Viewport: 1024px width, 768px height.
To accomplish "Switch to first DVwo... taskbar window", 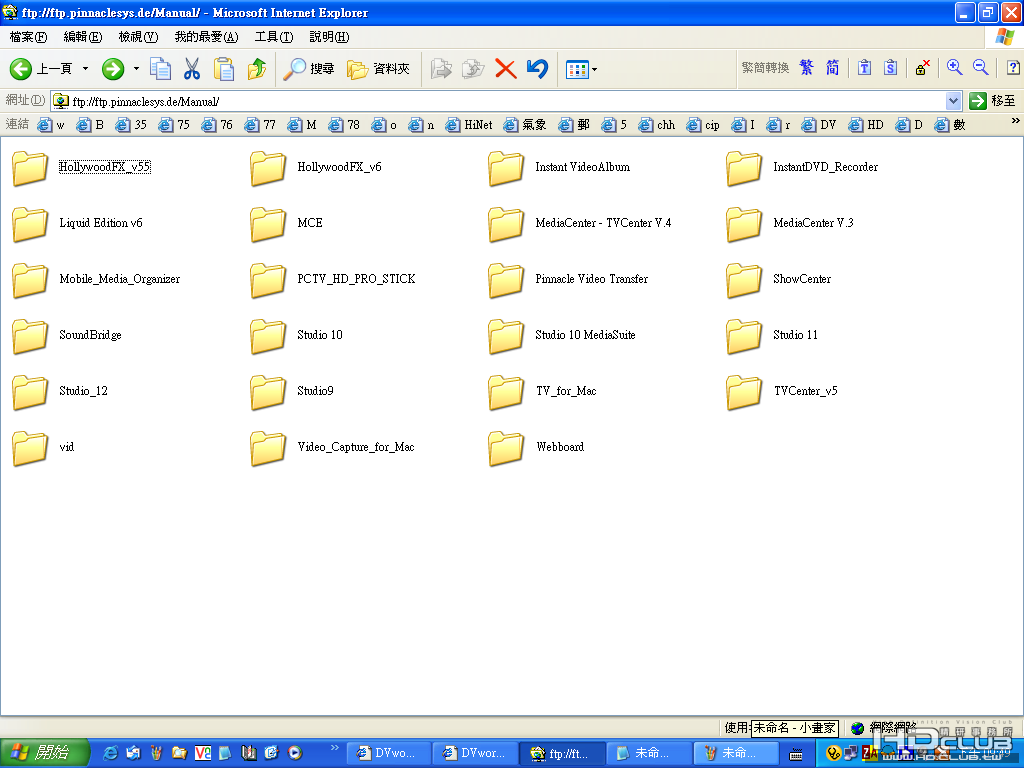I will coord(387,754).
